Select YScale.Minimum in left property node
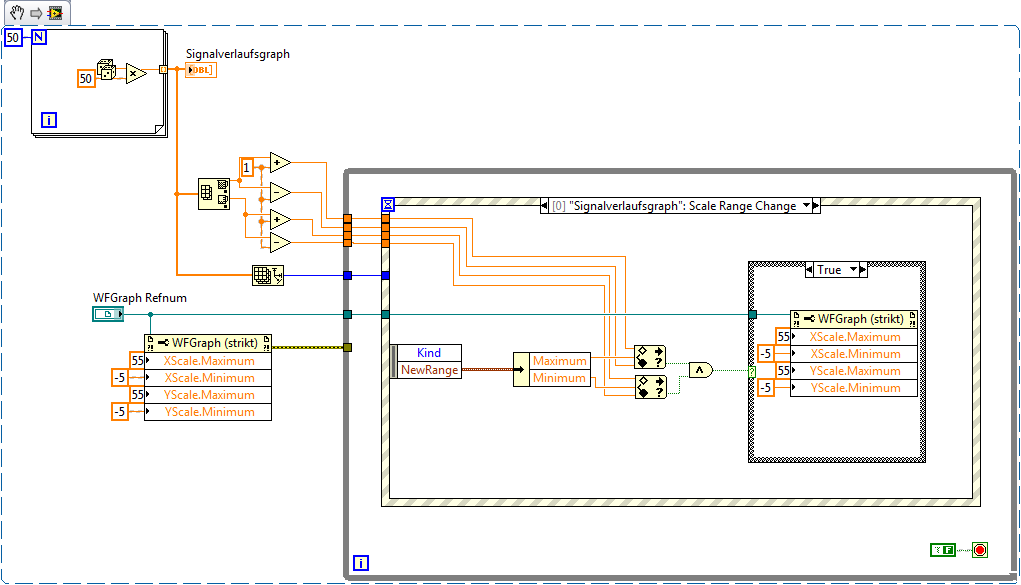1021x585 pixels. pos(208,411)
